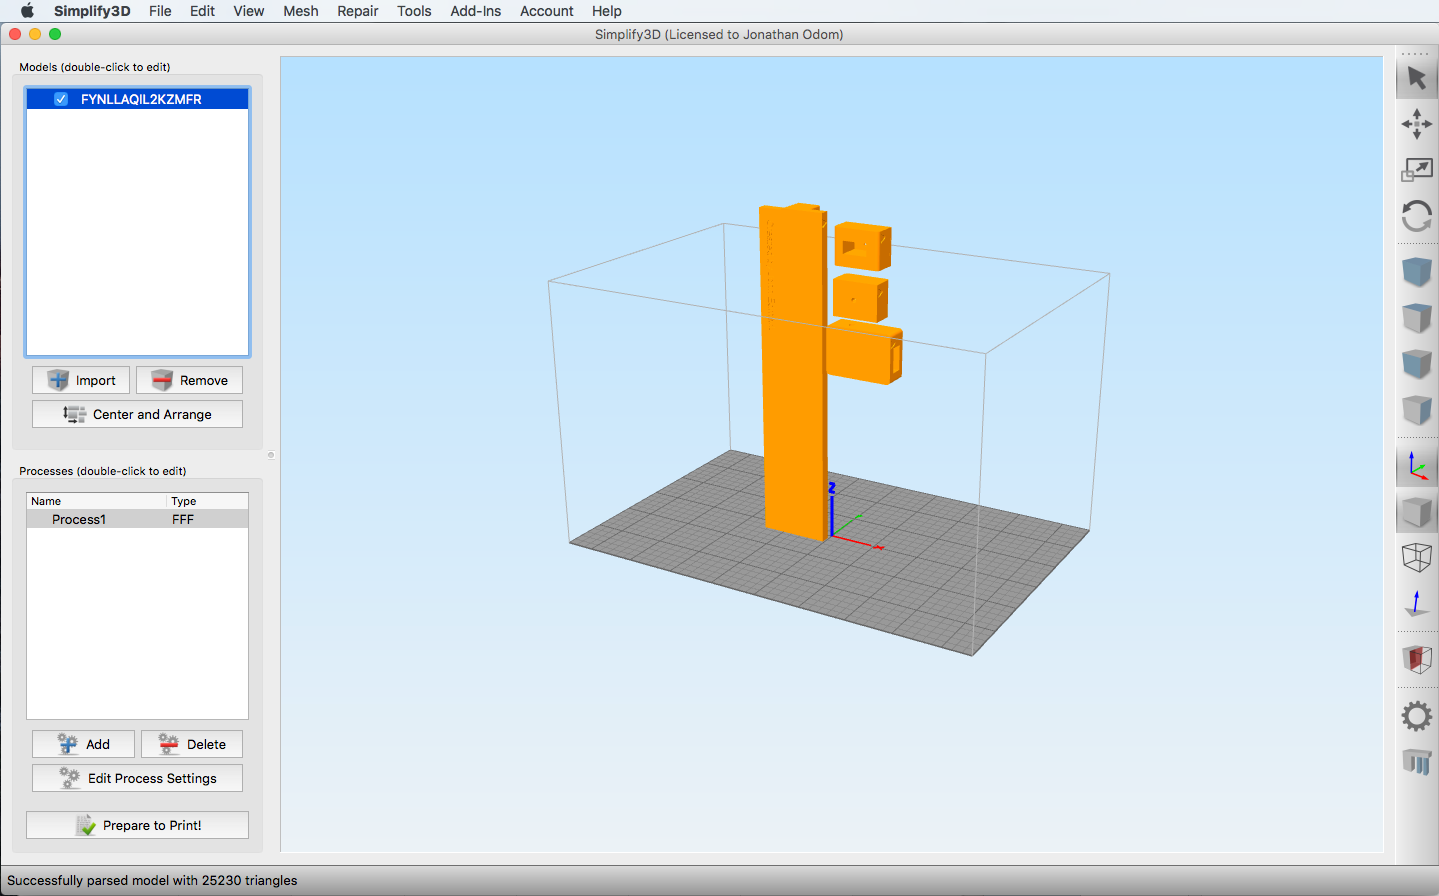This screenshot has height=896, width=1439.
Task: Pick the rotate model tool
Action: coord(1416,216)
